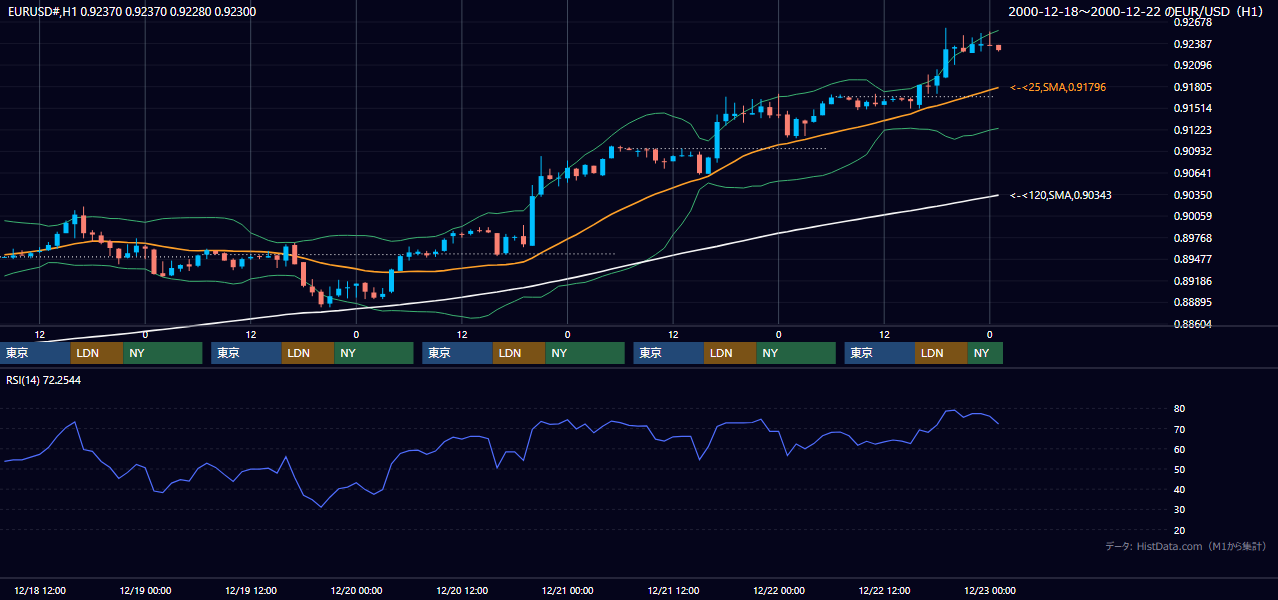
Task: Click the 12/23 00:00 date label
Action: pyautogui.click(x=991, y=590)
